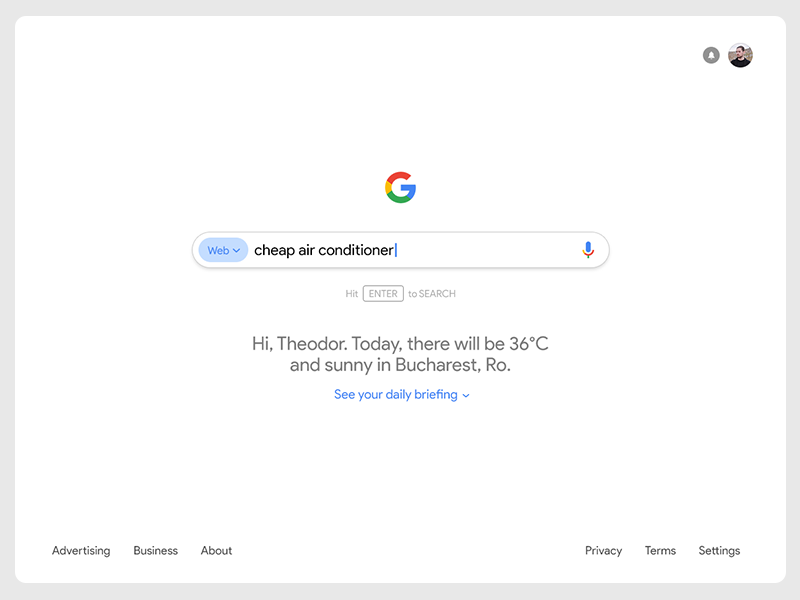Open the notifications bell icon
Image resolution: width=800 pixels, height=600 pixels.
(711, 55)
